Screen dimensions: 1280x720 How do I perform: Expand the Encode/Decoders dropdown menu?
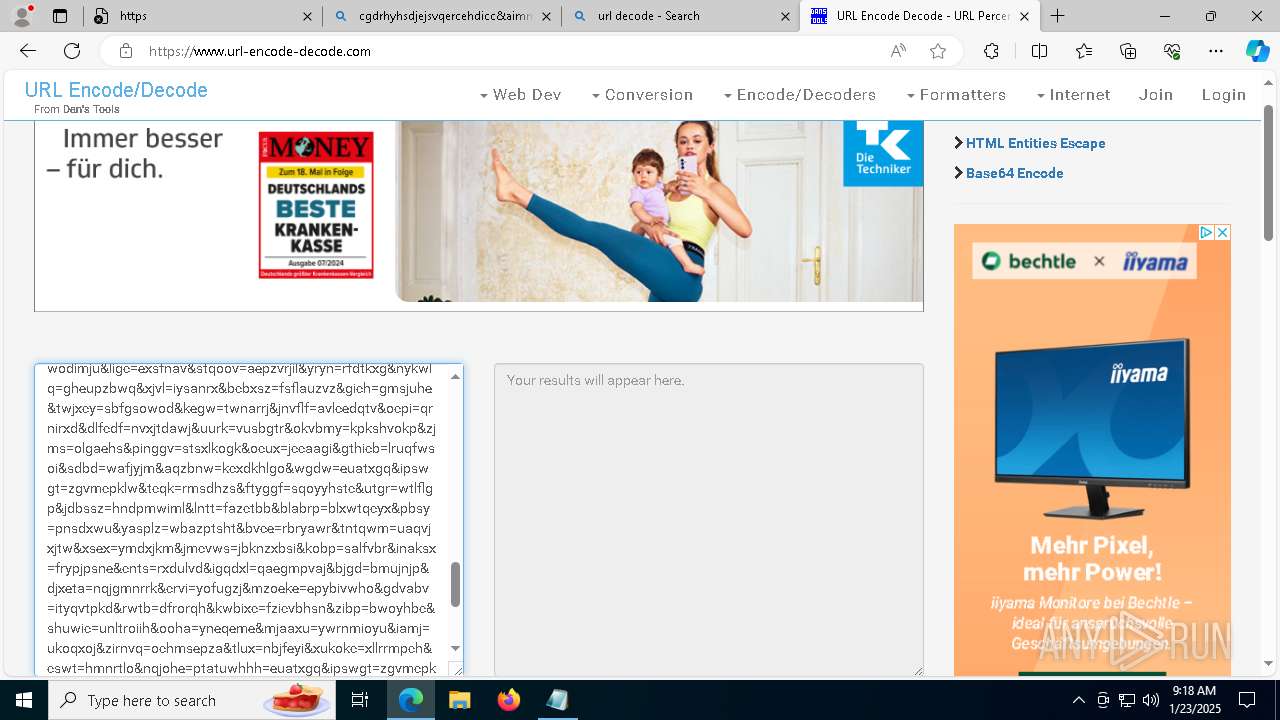point(799,95)
